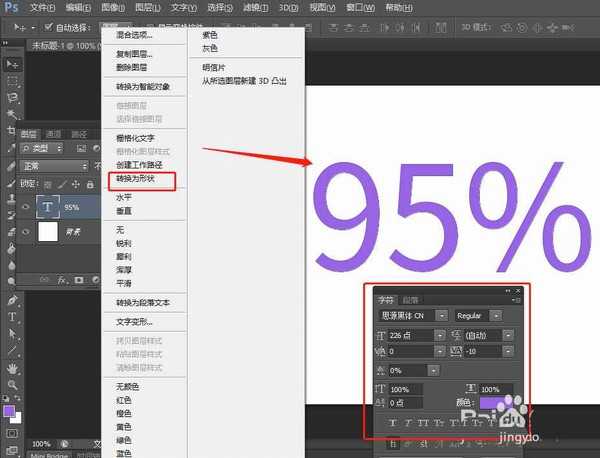The image size is (600, 458).
Task: Hide the 95% text layer
Action: (x=26, y=208)
